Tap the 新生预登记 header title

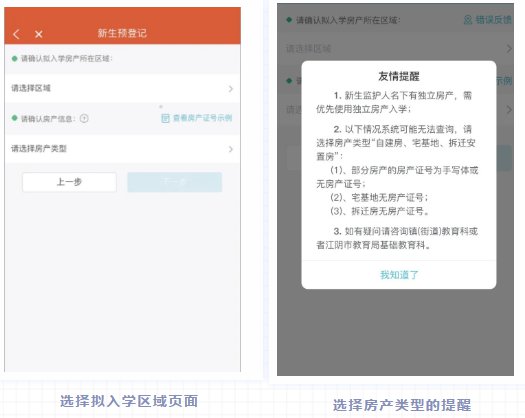coord(122,33)
